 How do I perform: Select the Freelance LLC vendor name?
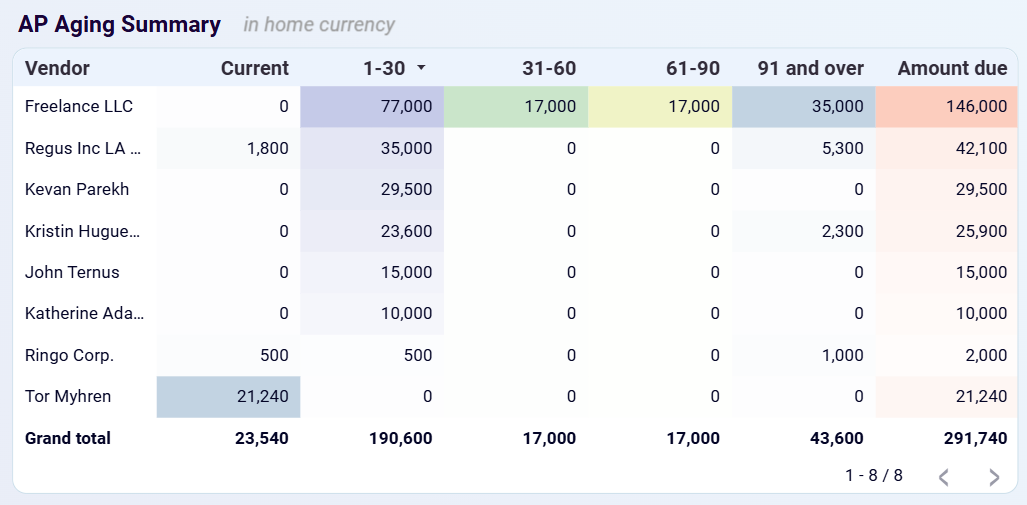pos(79,106)
